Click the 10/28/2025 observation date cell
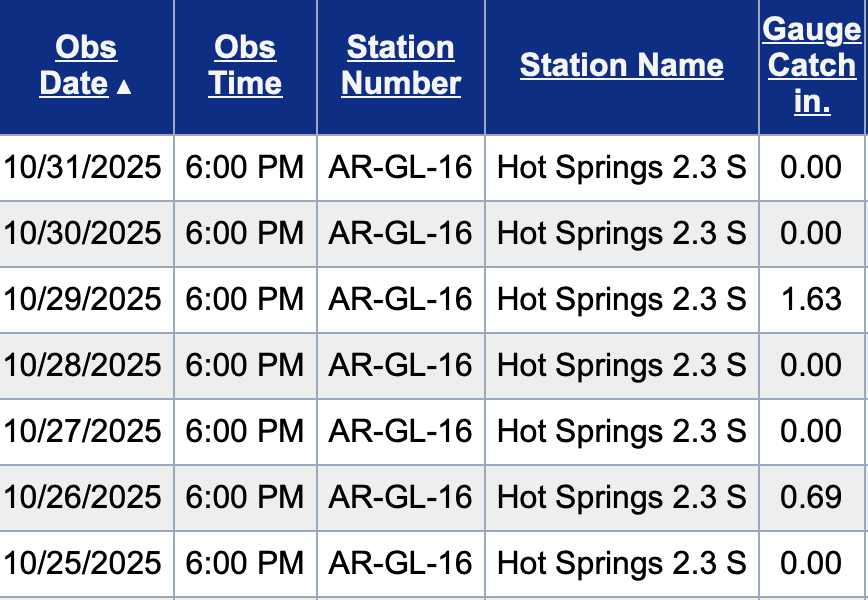The image size is (868, 600). coord(82,365)
